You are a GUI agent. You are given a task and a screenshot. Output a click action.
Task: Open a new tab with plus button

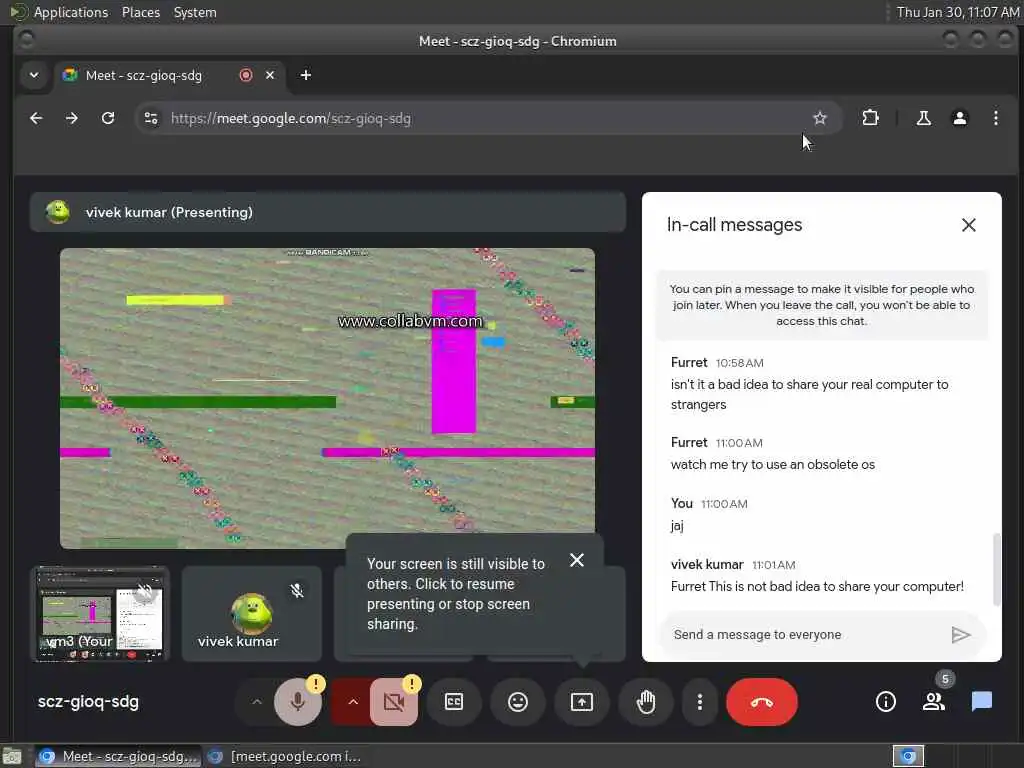[x=306, y=75]
